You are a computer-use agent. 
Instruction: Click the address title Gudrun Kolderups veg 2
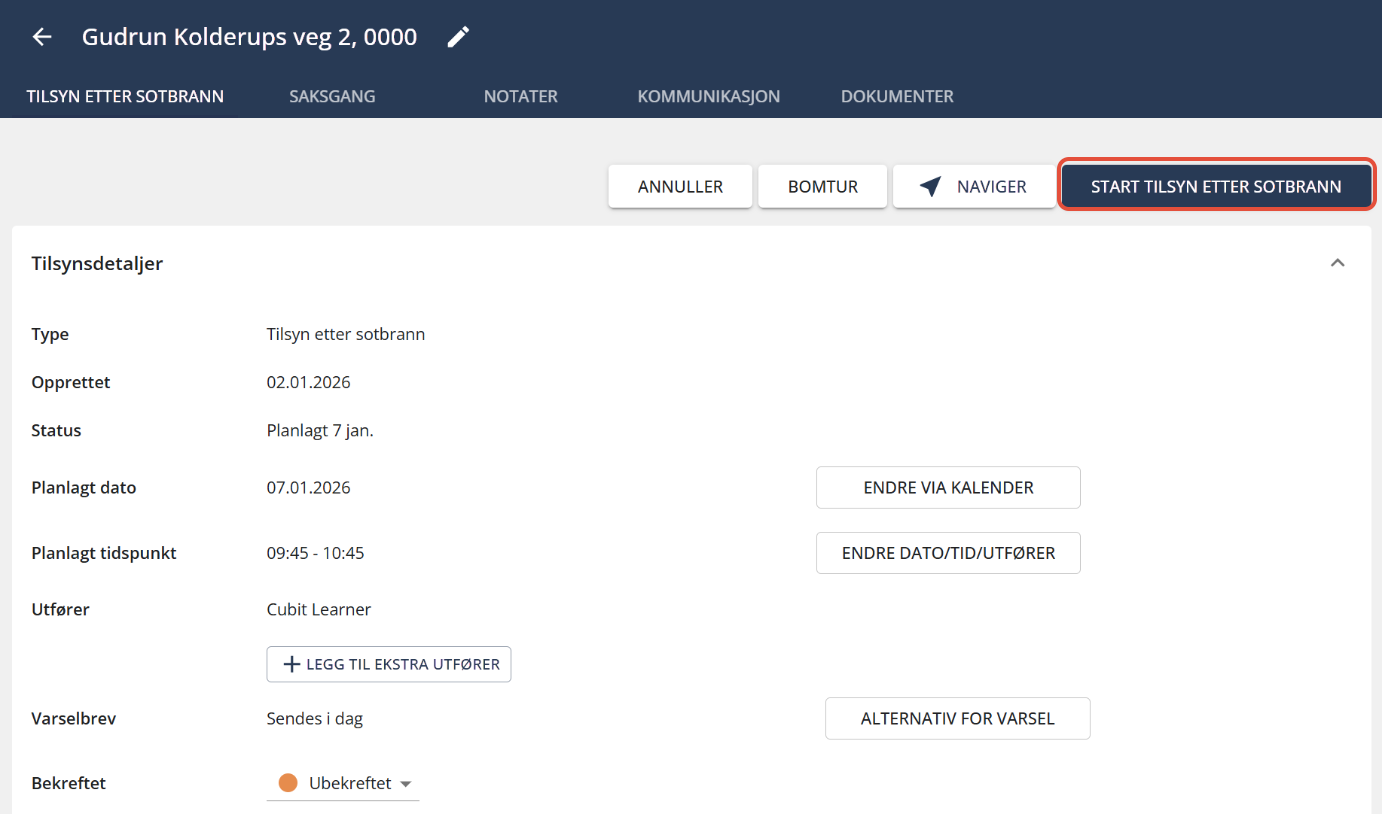[x=249, y=37]
